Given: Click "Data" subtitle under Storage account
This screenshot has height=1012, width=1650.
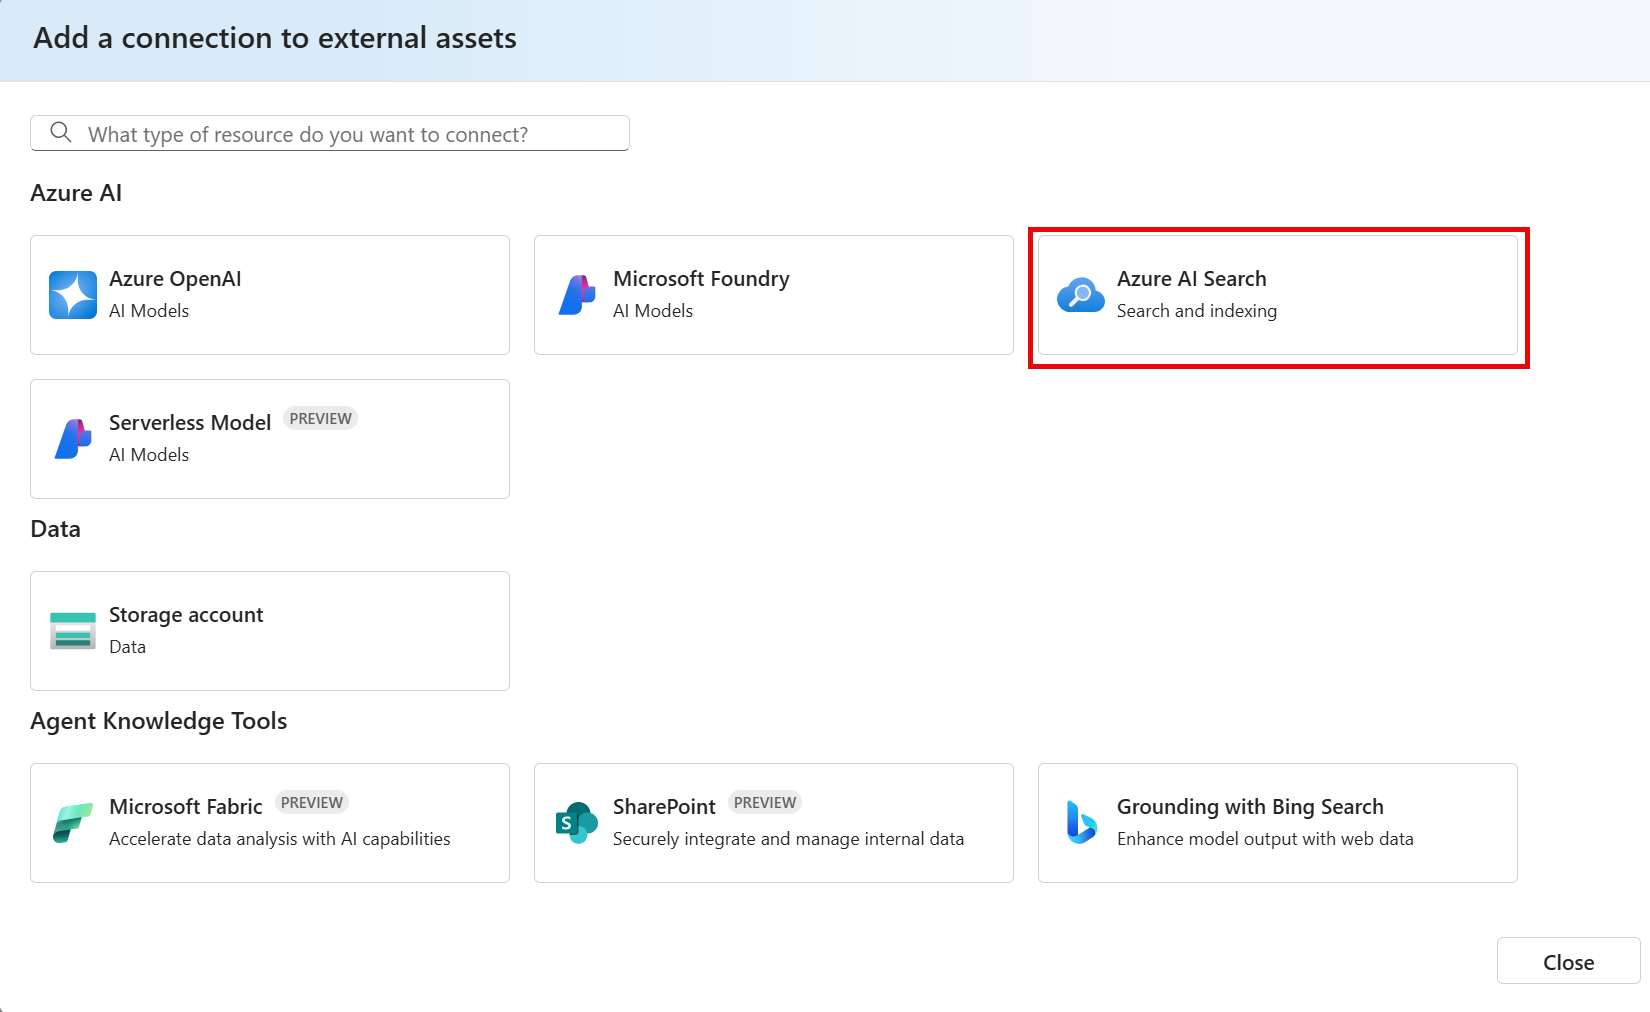Looking at the screenshot, I should click(x=127, y=647).
